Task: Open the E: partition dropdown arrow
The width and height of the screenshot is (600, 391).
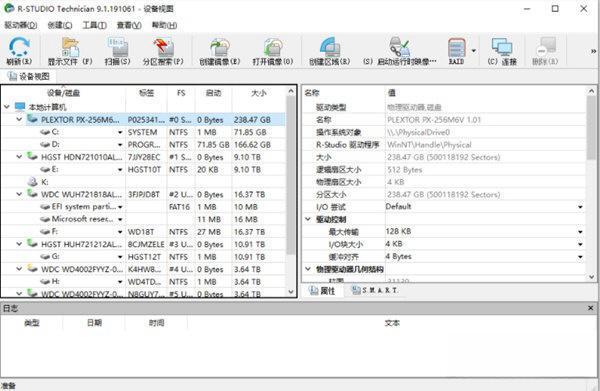Action: [120, 170]
